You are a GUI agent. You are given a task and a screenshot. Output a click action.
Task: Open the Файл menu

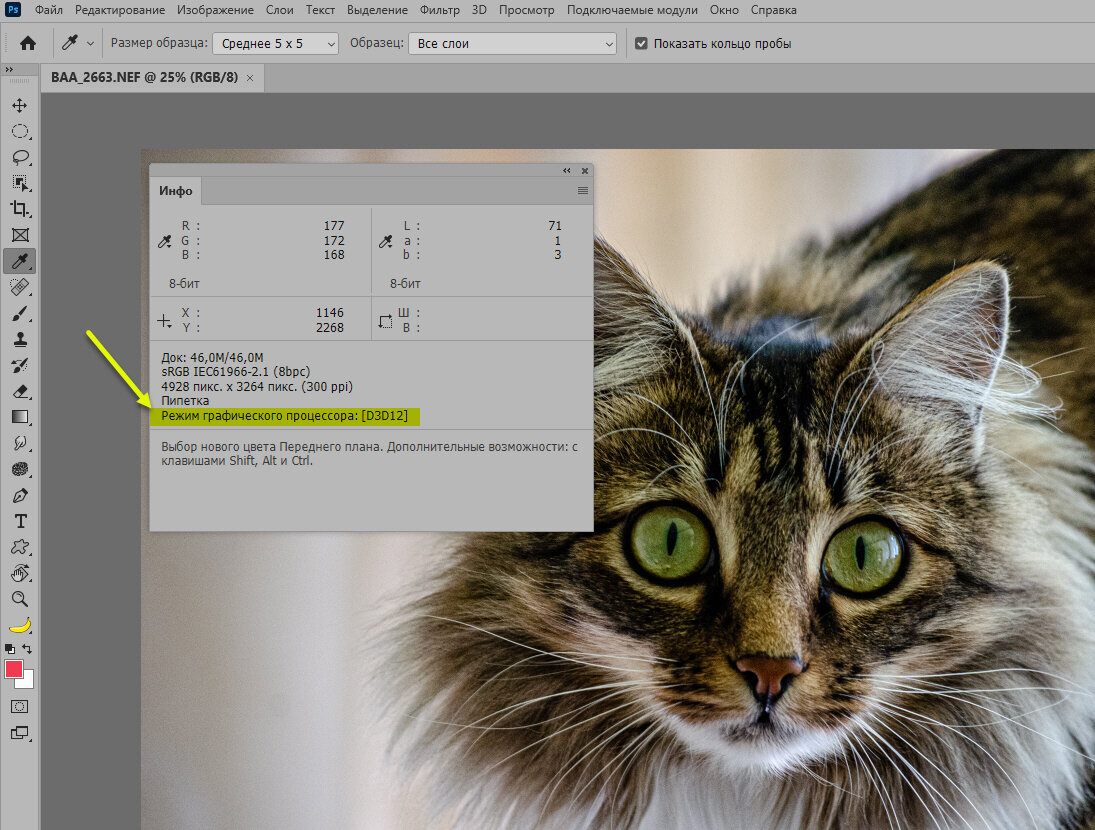(49, 10)
